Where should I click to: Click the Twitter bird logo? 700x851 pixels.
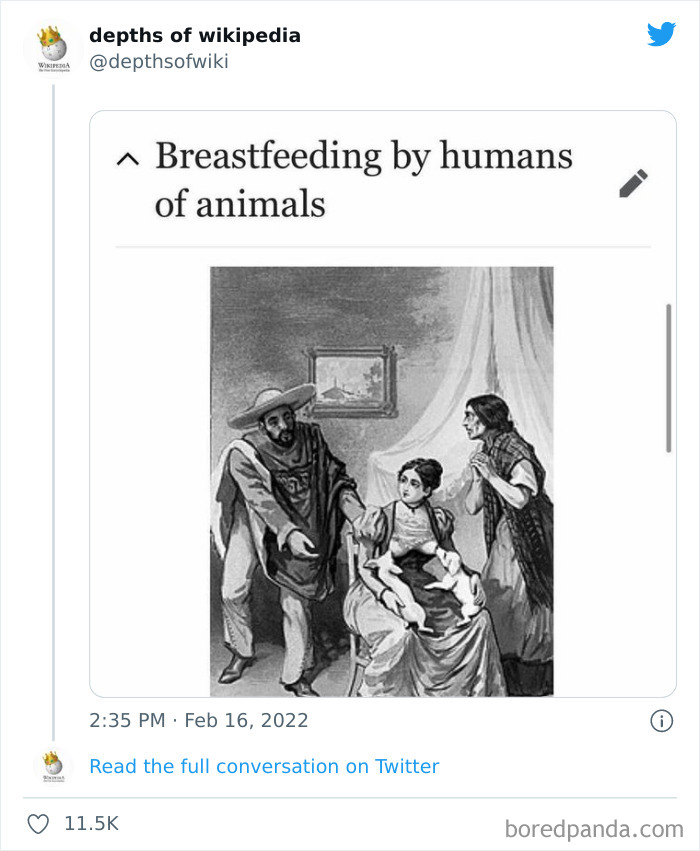click(x=661, y=34)
